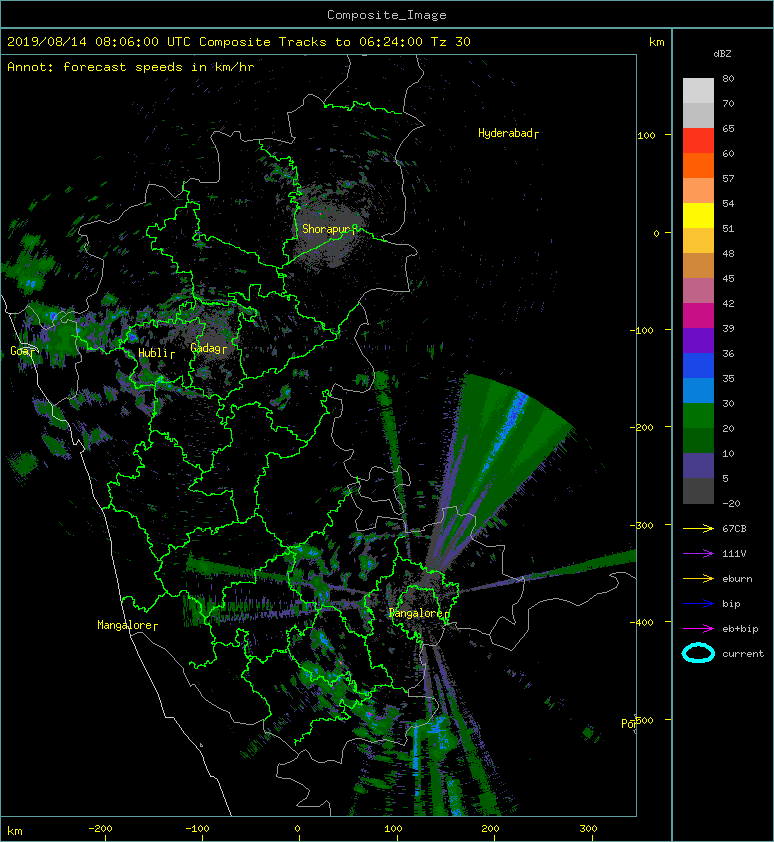Select the '42' value on the dBZ scale
Viewport: 774px width, 842px height.
point(728,303)
